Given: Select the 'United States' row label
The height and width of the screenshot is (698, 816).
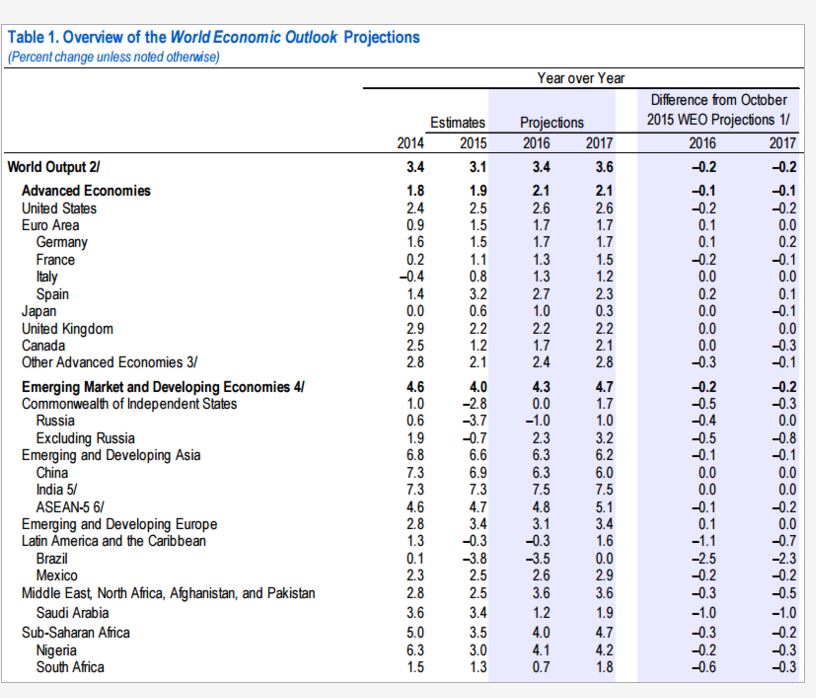Looking at the screenshot, I should click(59, 208).
